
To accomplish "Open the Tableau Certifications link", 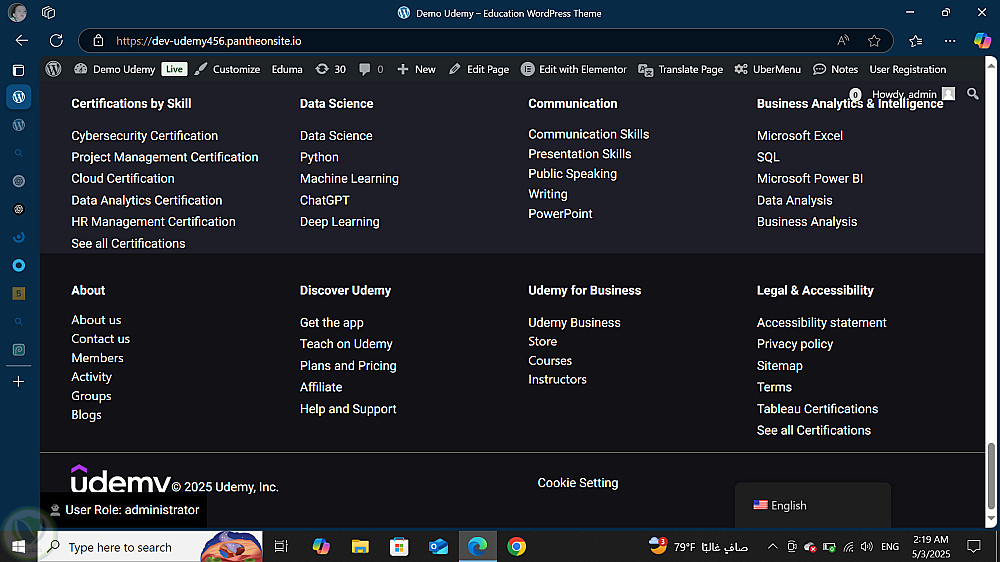I will [x=818, y=409].
